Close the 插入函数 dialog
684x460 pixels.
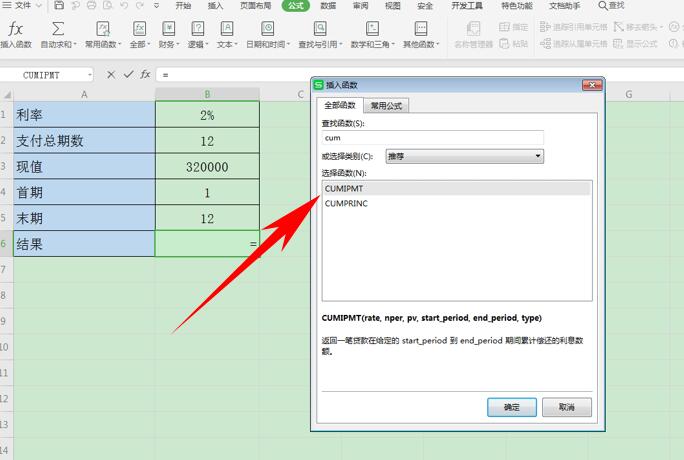(x=592, y=85)
